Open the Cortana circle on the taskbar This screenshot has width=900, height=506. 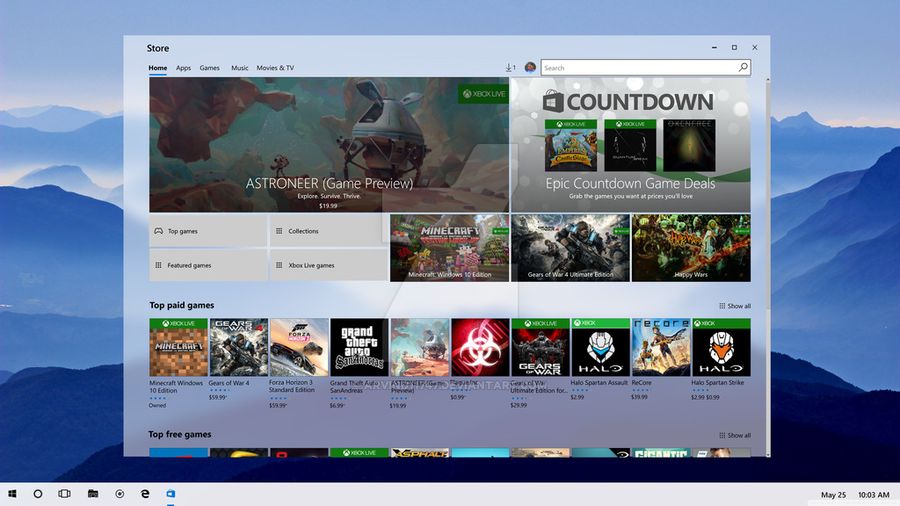coord(38,494)
